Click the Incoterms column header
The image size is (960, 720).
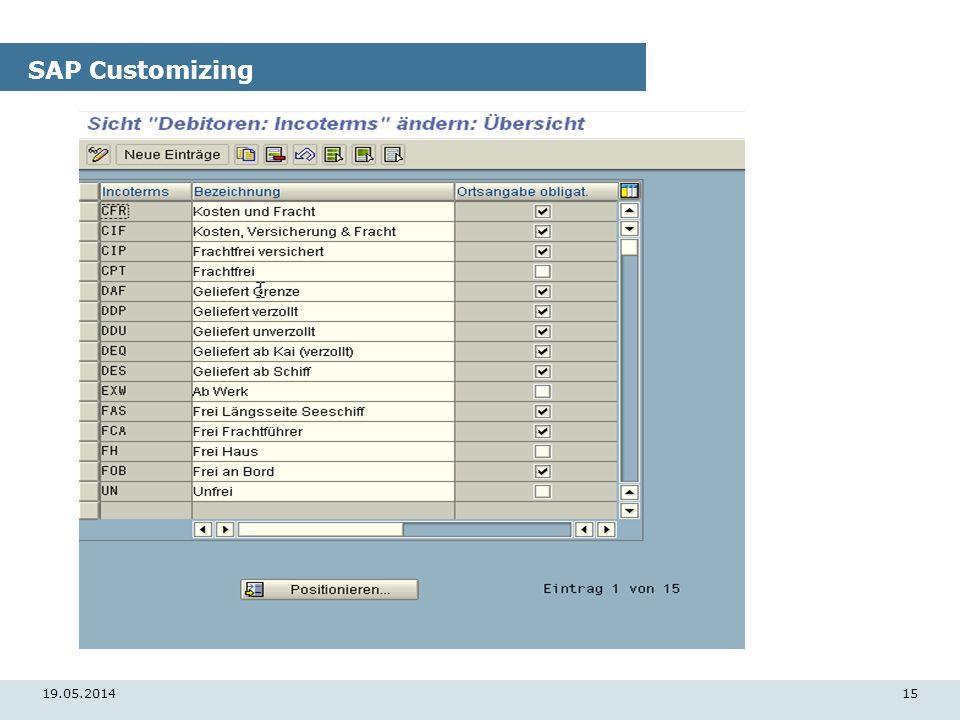[146, 192]
